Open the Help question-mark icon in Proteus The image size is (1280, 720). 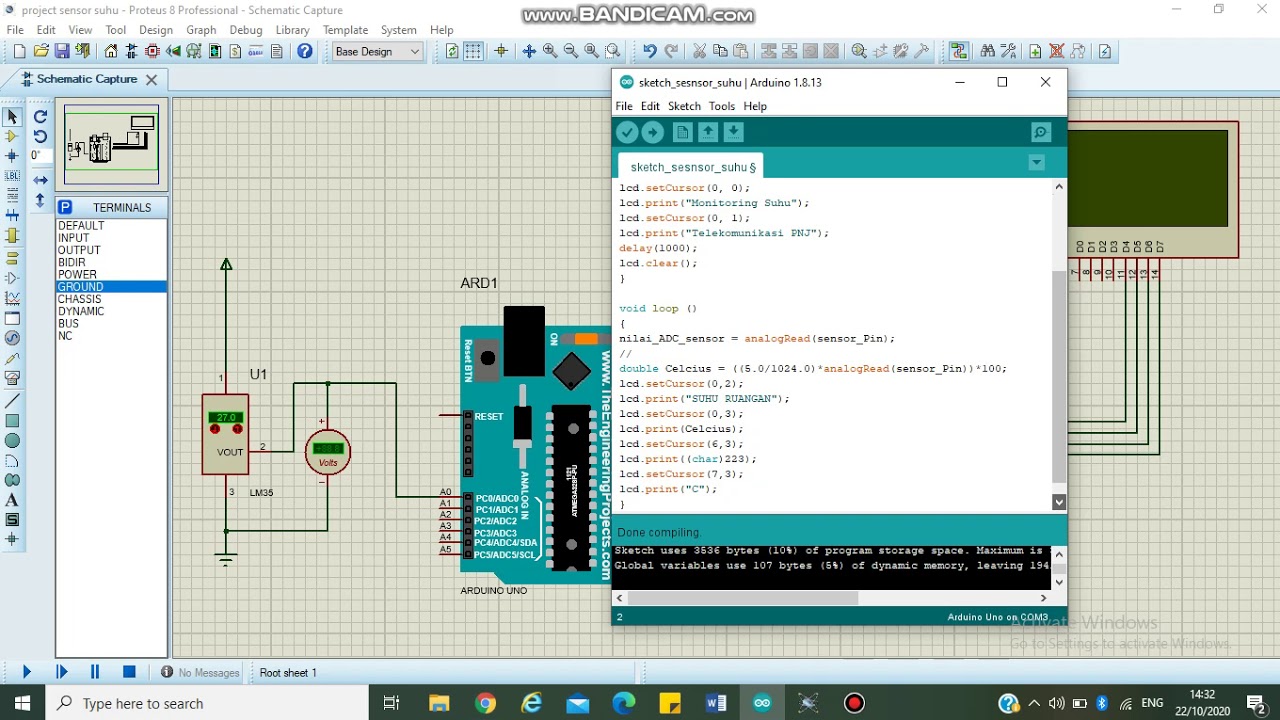click(305, 51)
